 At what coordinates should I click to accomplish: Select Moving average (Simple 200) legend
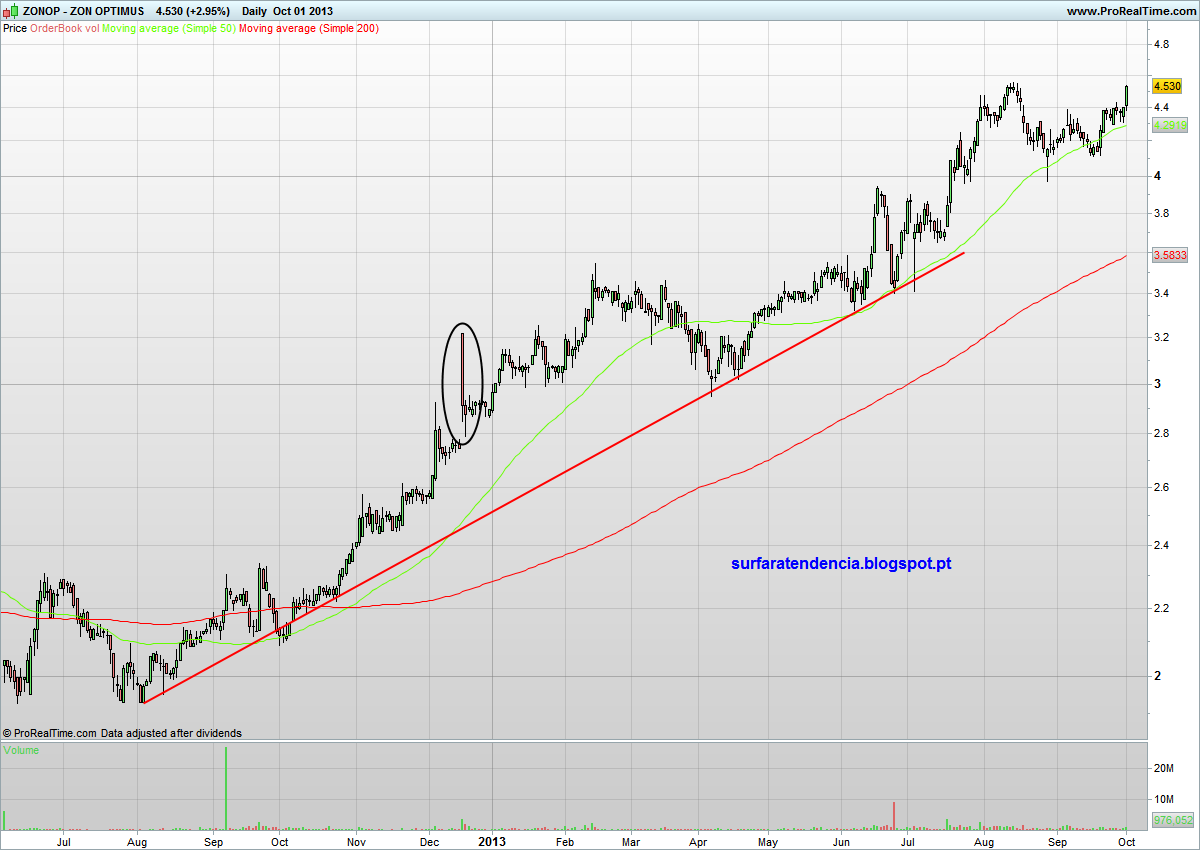[308, 29]
